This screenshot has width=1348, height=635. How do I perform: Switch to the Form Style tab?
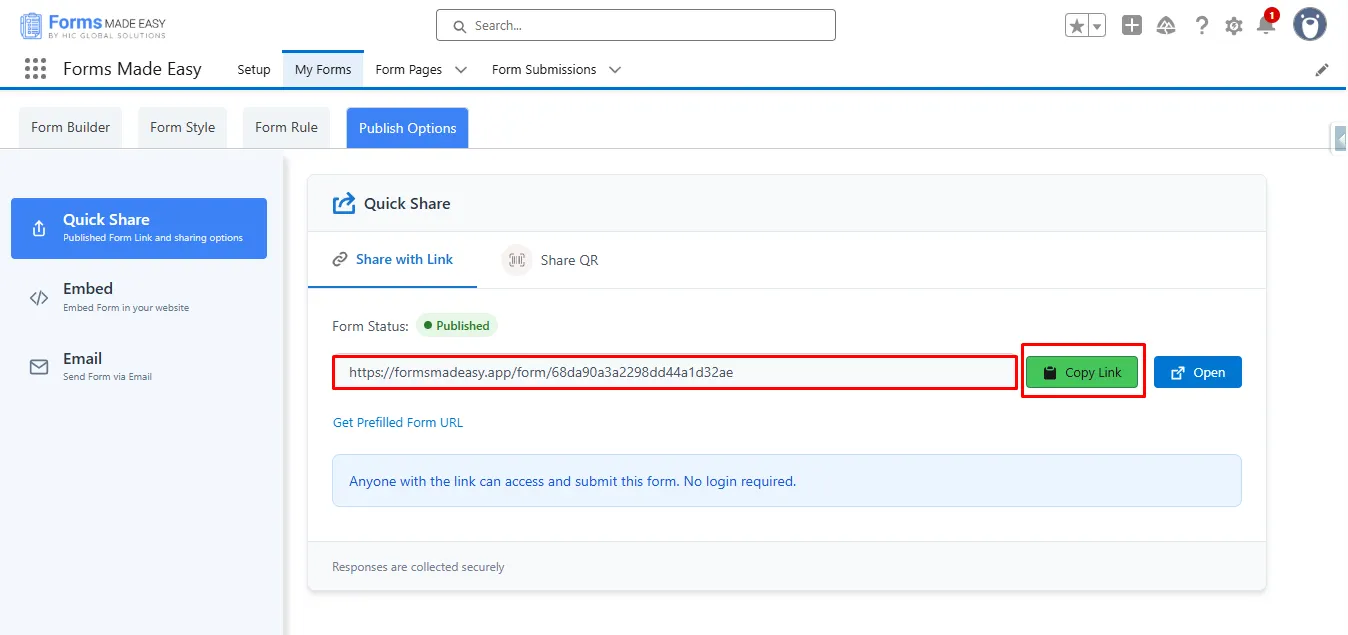coord(183,127)
